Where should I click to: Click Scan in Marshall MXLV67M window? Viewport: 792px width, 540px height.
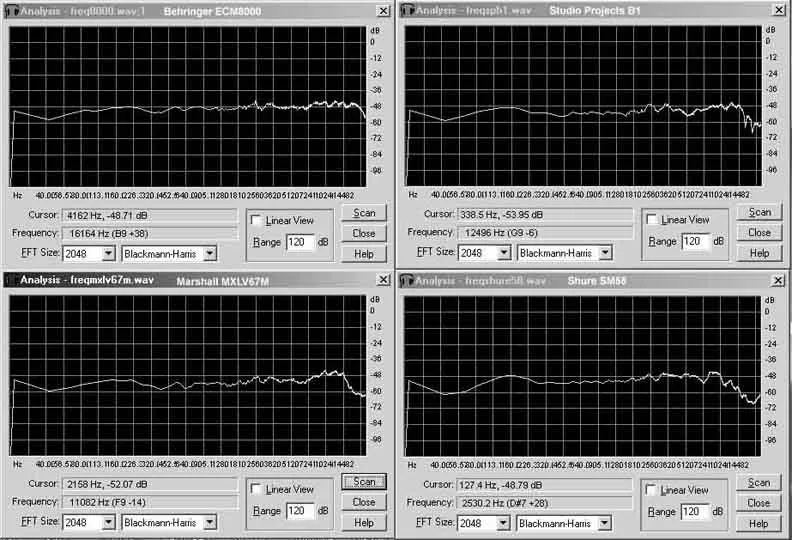pos(364,482)
